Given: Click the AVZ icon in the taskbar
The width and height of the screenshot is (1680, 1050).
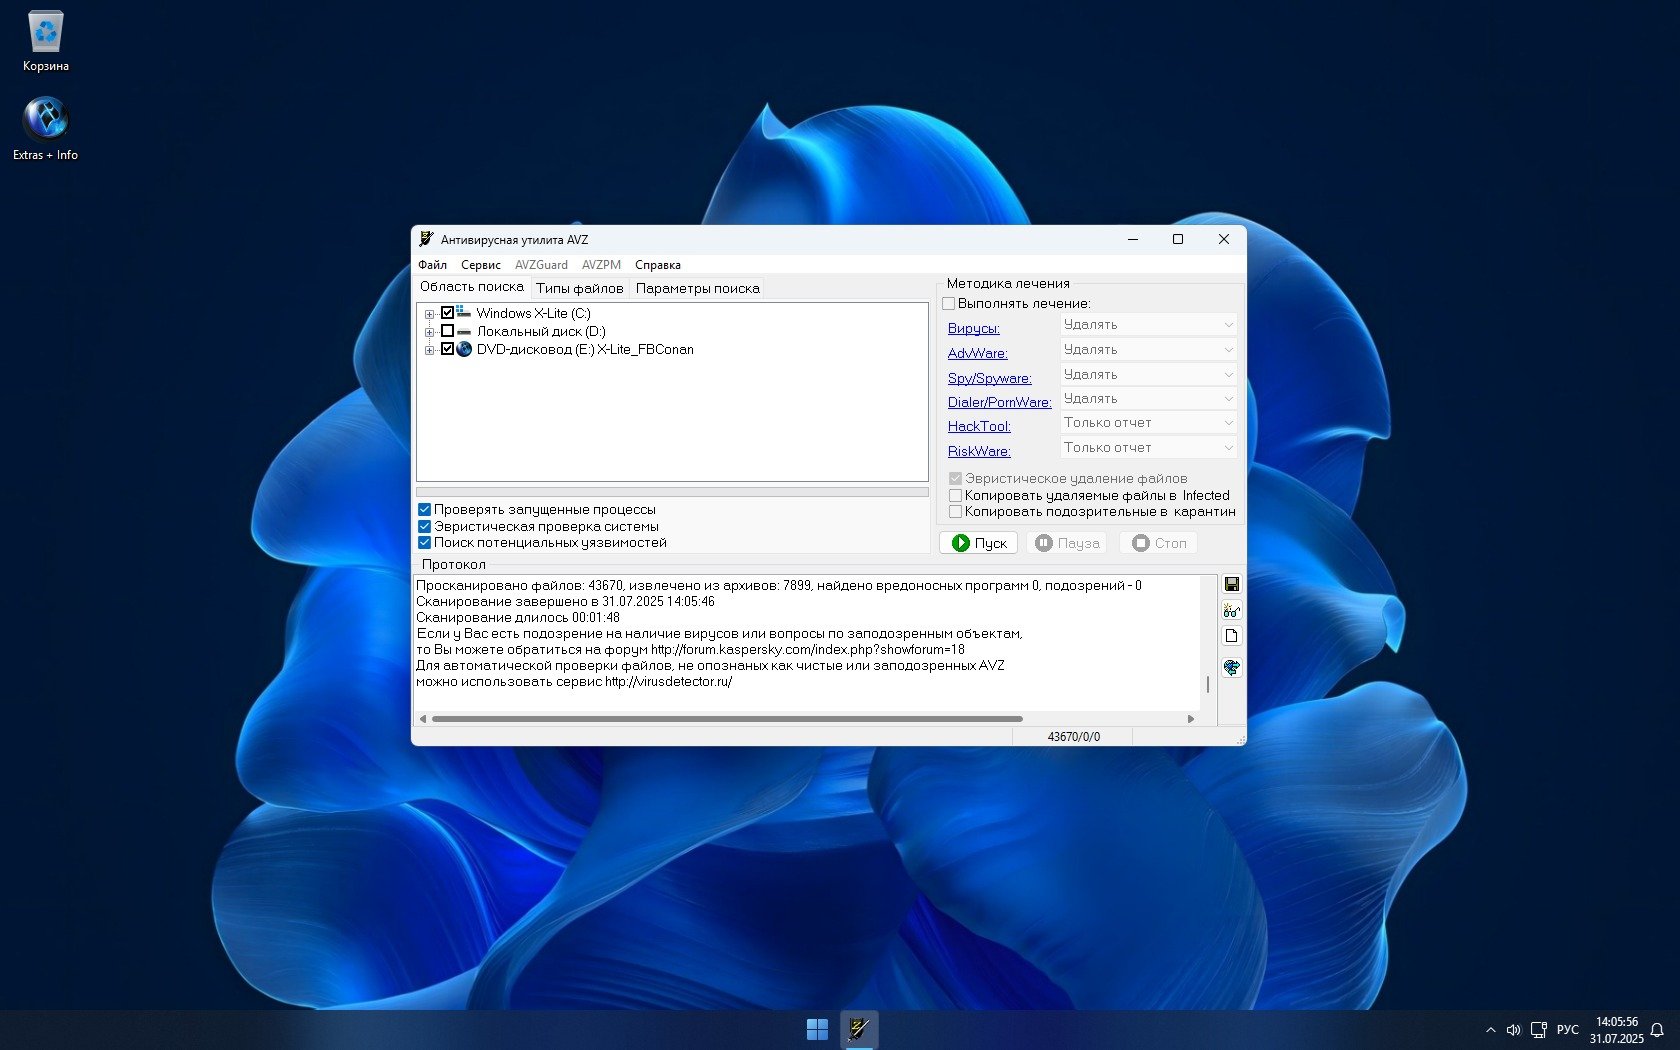Looking at the screenshot, I should [x=859, y=1029].
